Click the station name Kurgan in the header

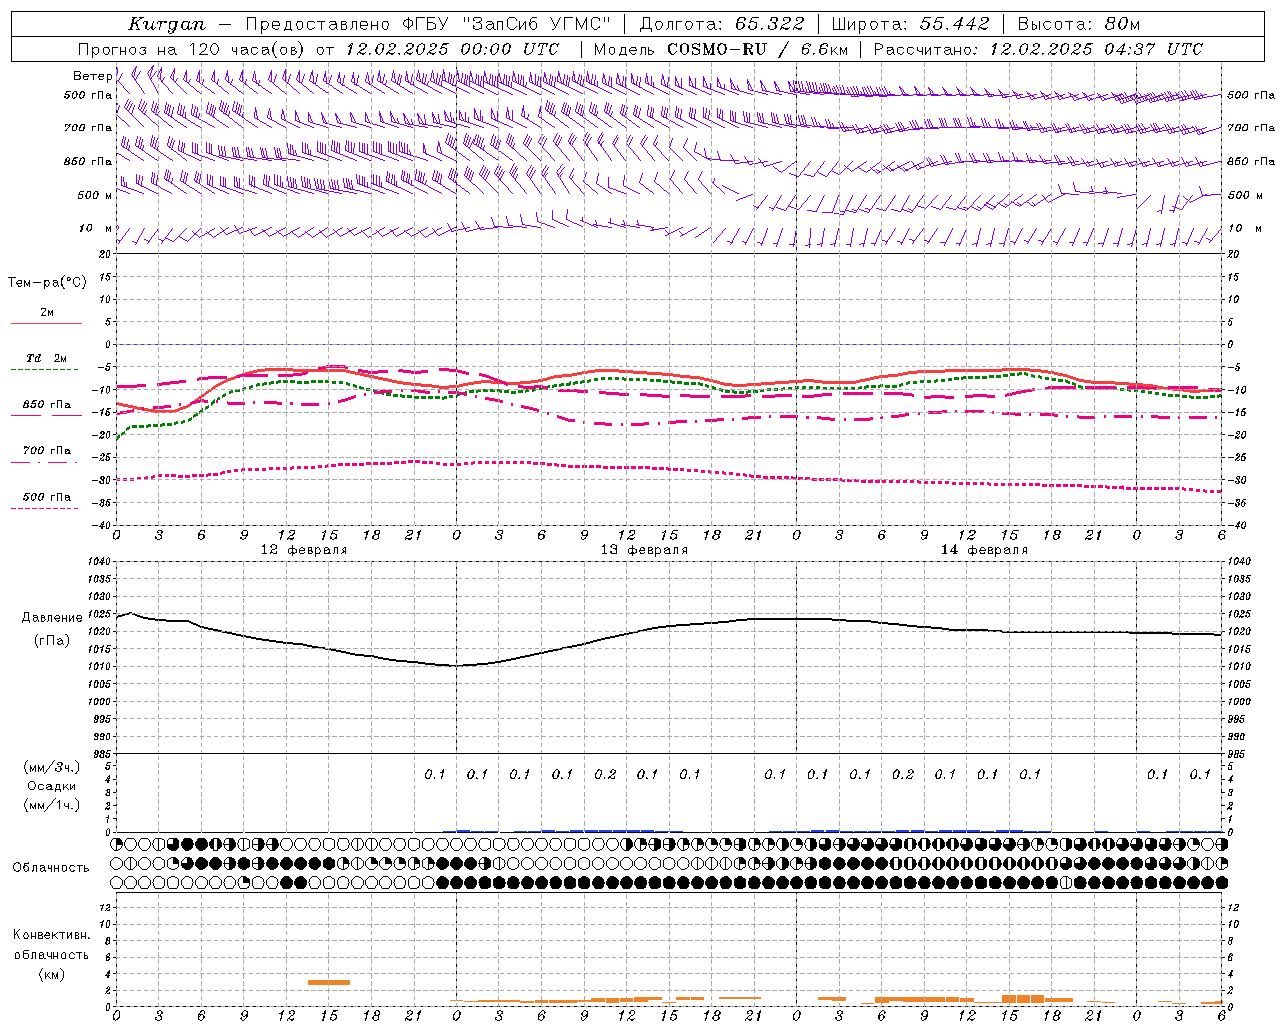click(x=167, y=24)
